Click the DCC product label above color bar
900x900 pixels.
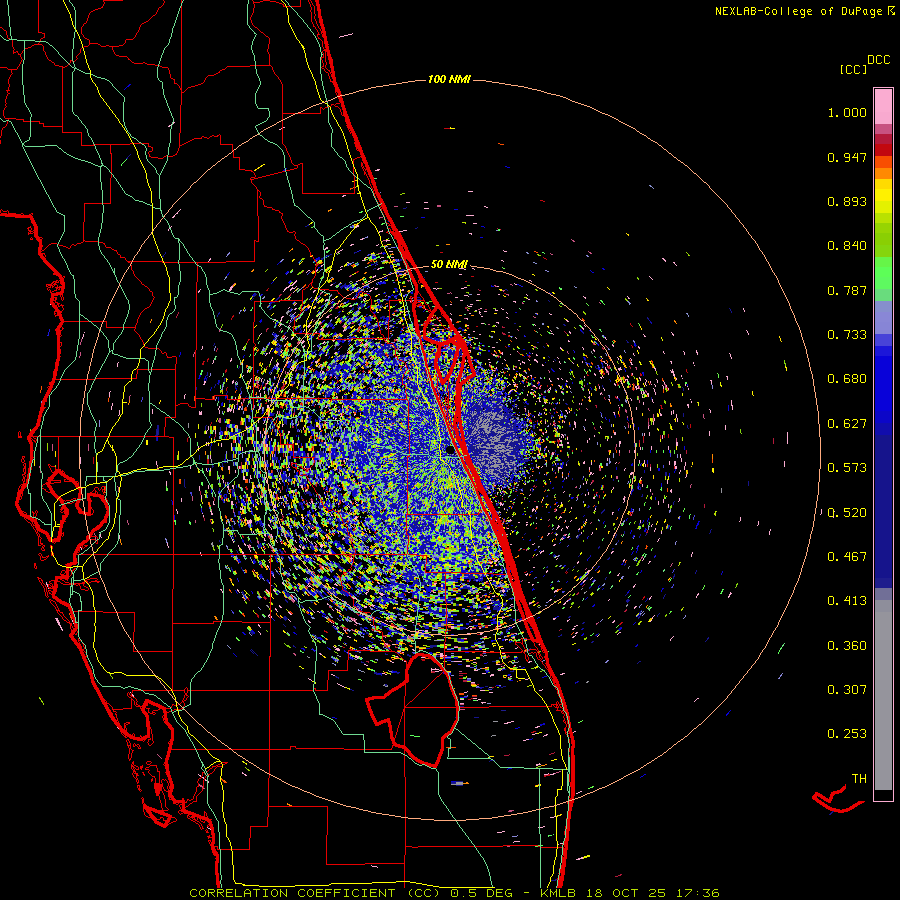879,60
